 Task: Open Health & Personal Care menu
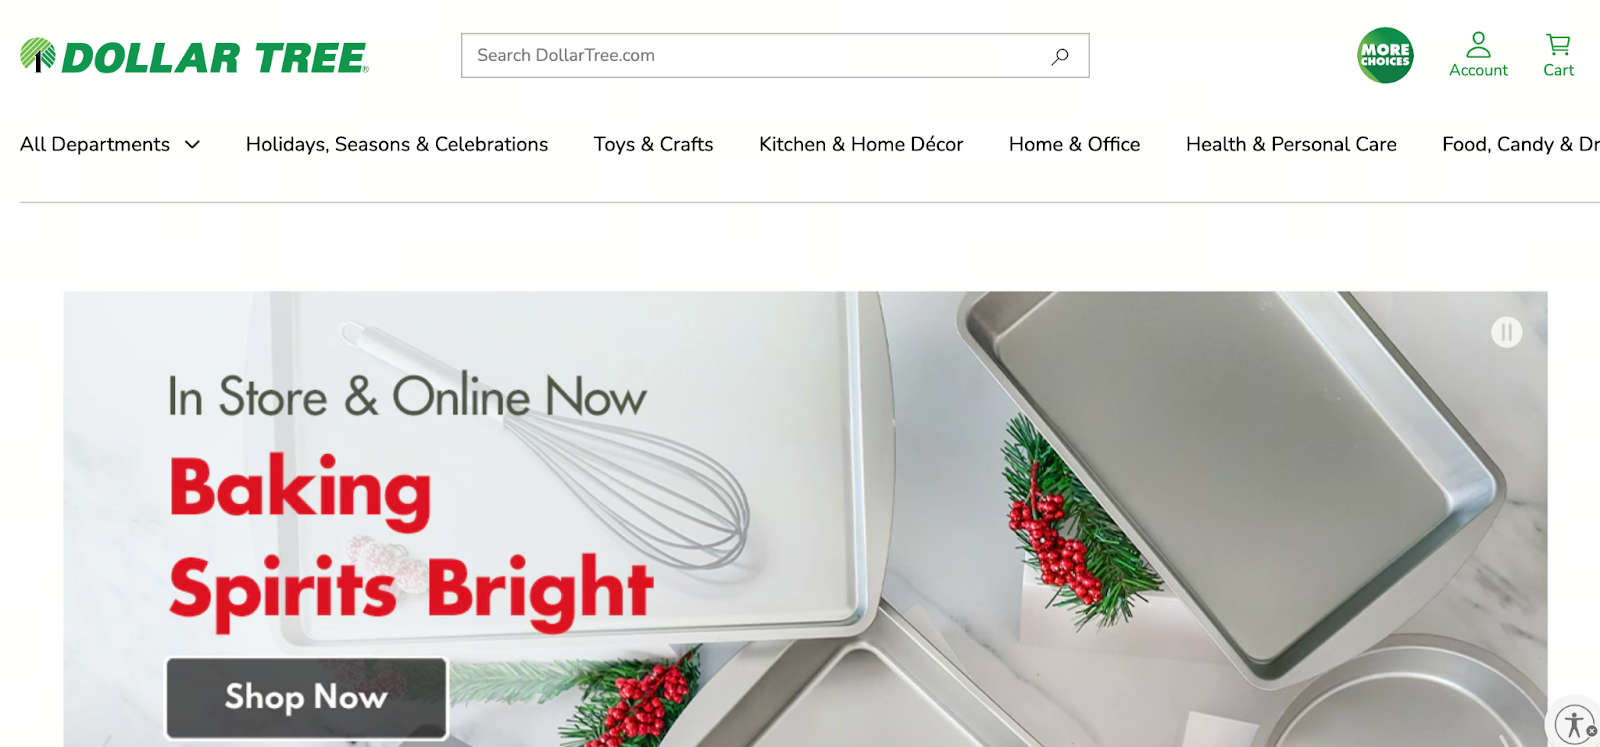coord(1291,144)
